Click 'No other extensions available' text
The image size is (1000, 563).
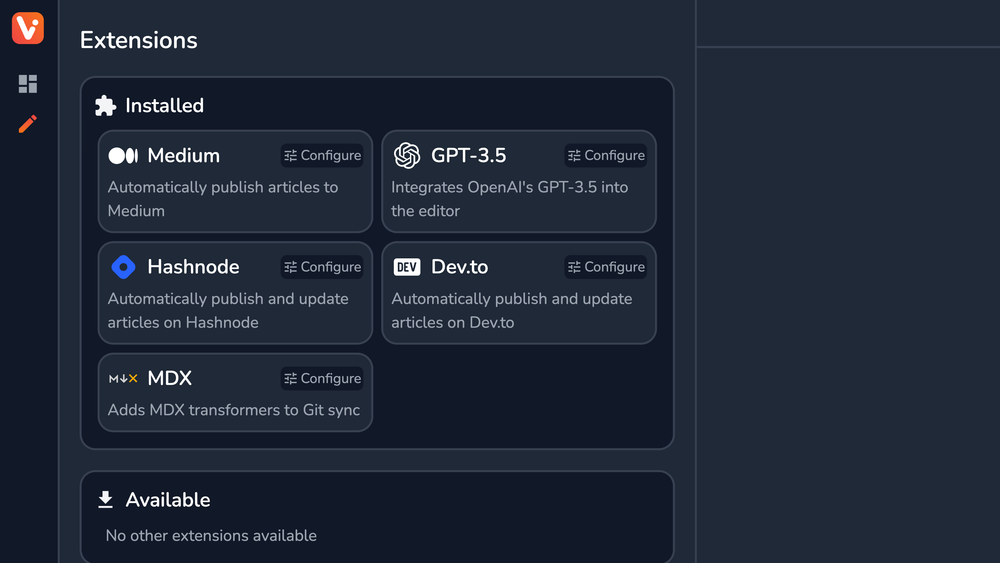coord(211,536)
